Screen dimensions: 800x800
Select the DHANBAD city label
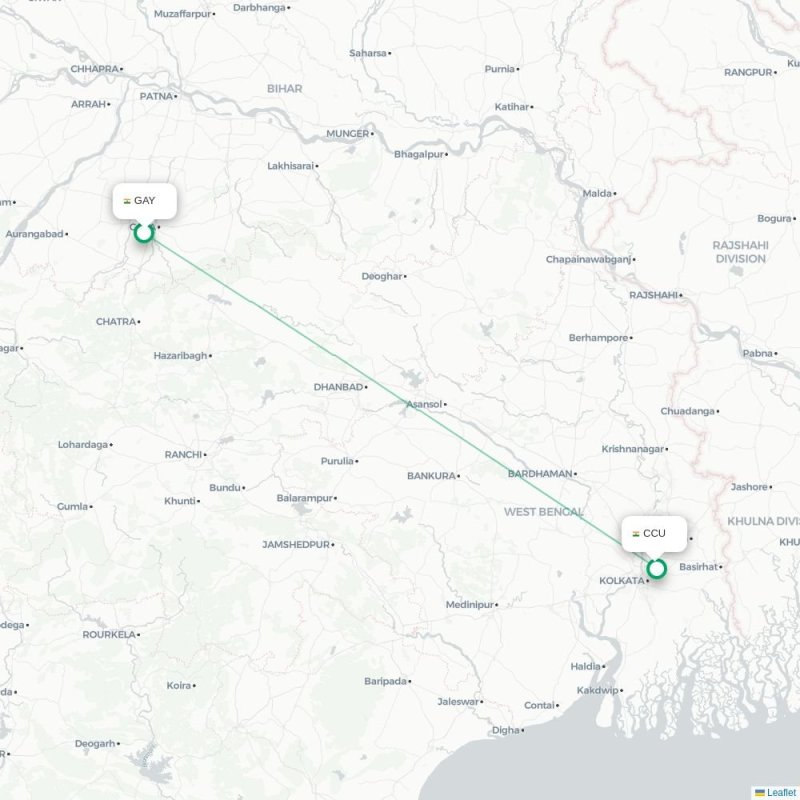click(x=338, y=387)
